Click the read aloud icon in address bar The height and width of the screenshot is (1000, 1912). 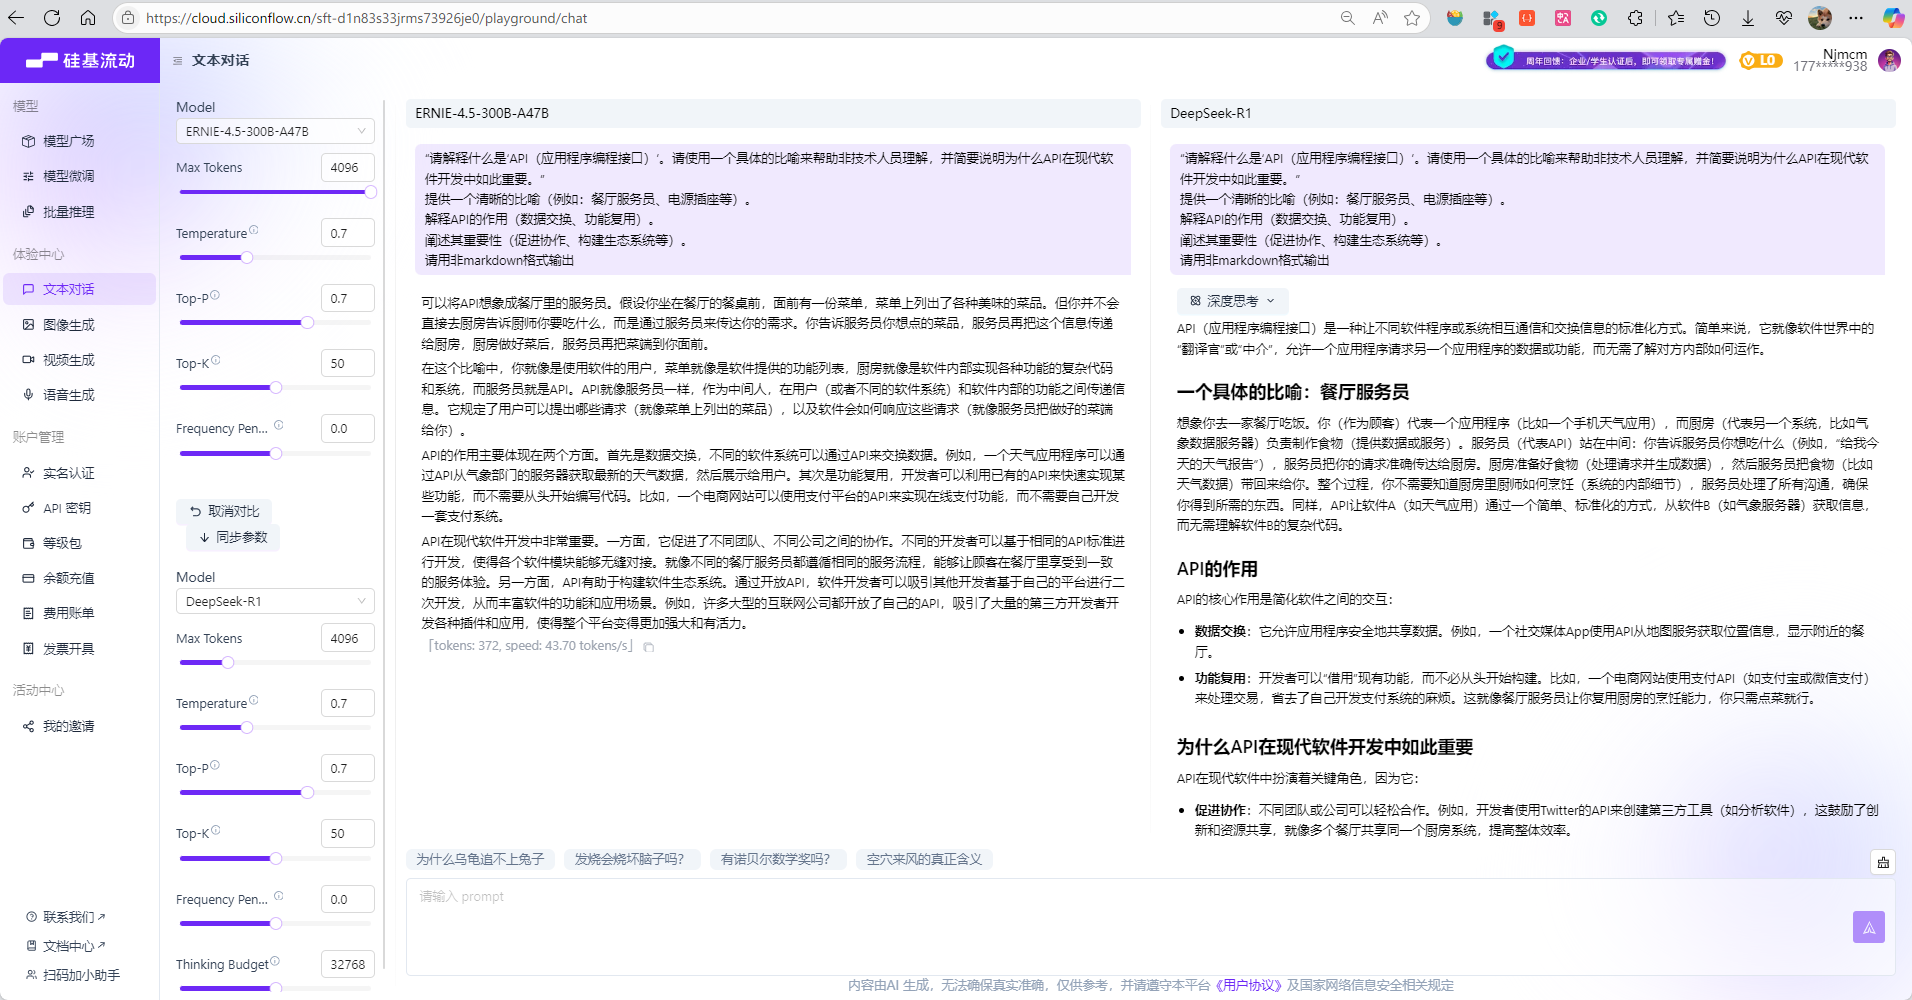click(x=1380, y=18)
